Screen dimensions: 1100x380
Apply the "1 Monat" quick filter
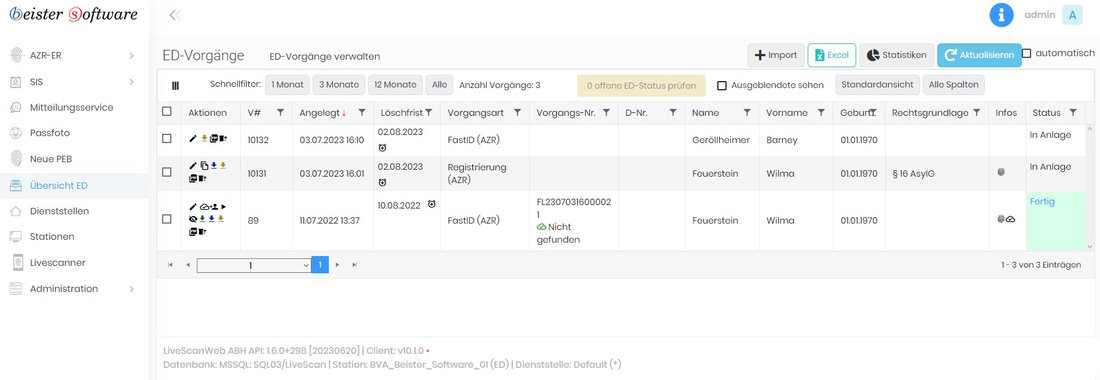tap(288, 85)
